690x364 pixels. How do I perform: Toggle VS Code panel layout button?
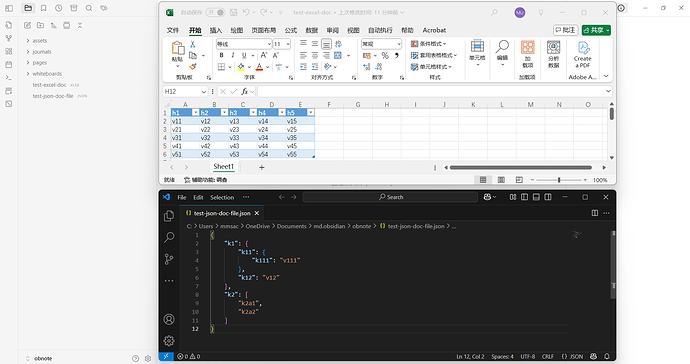click(536, 197)
